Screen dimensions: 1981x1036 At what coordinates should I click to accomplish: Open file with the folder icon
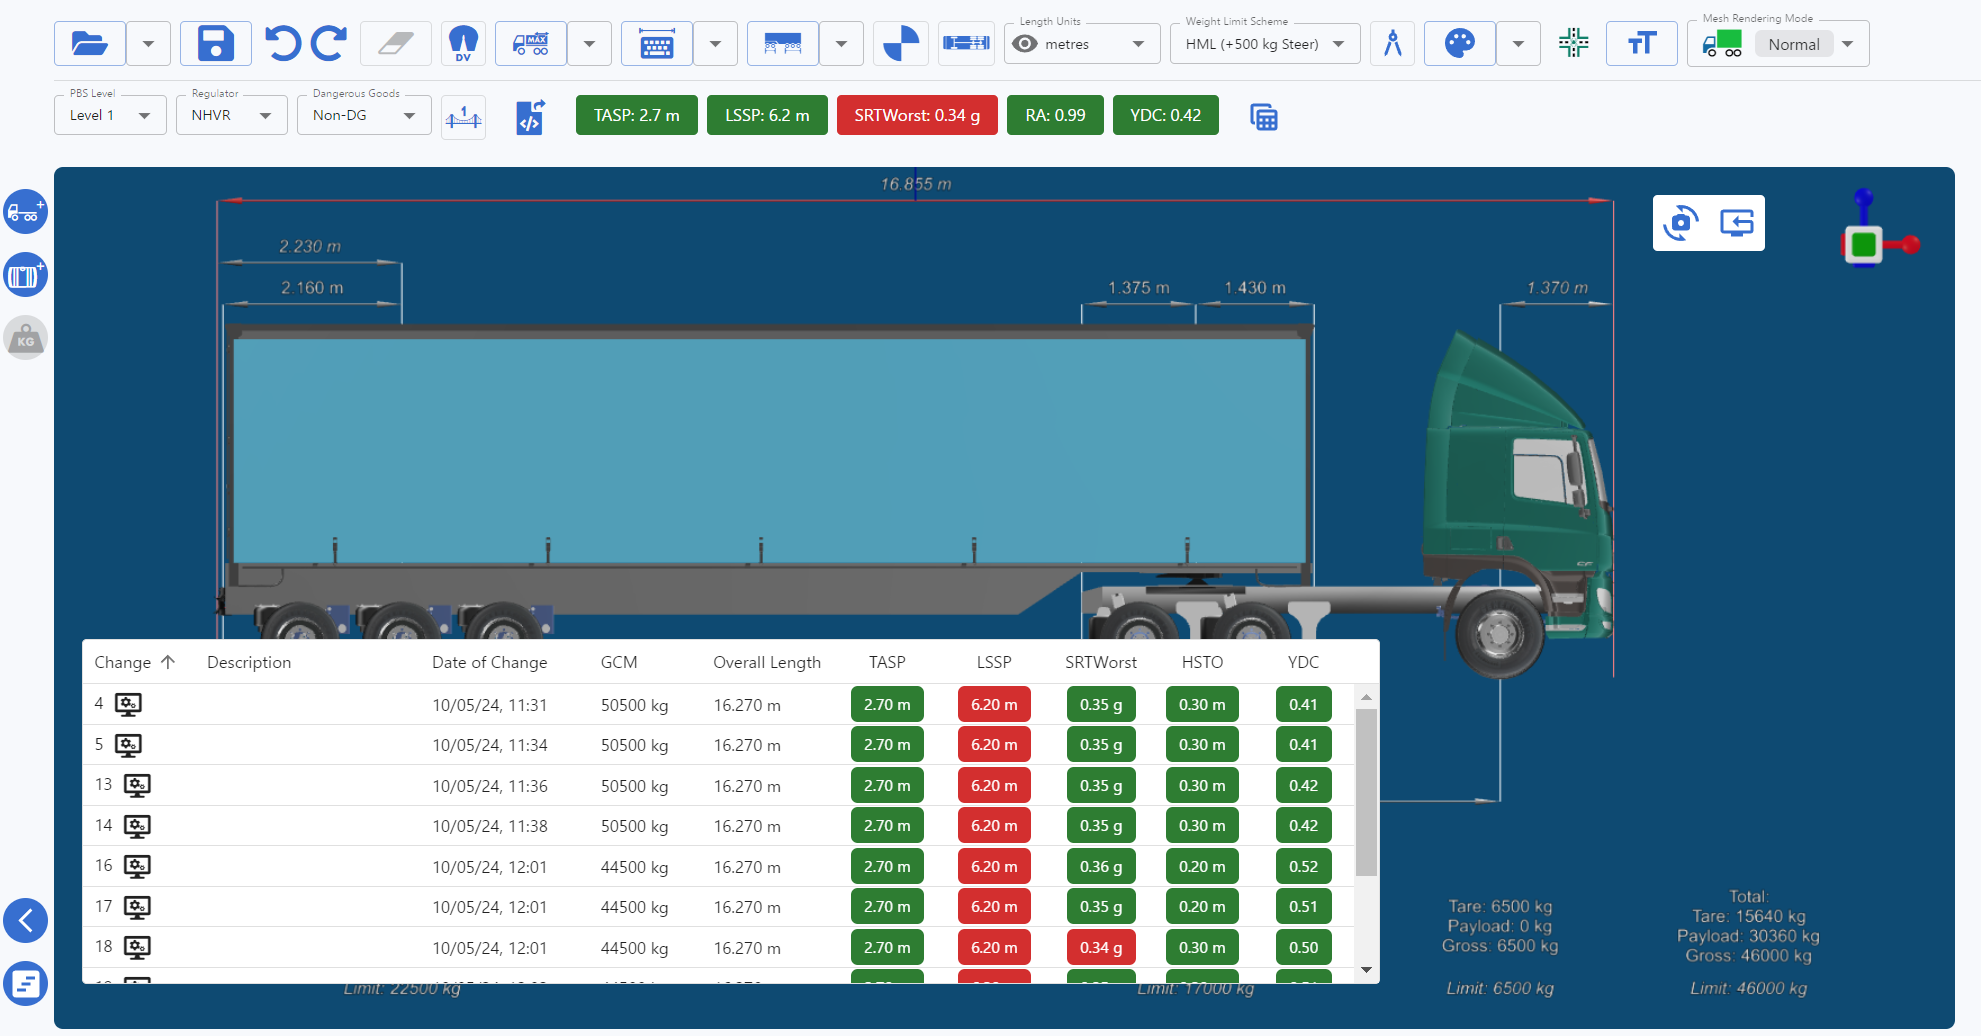point(90,44)
